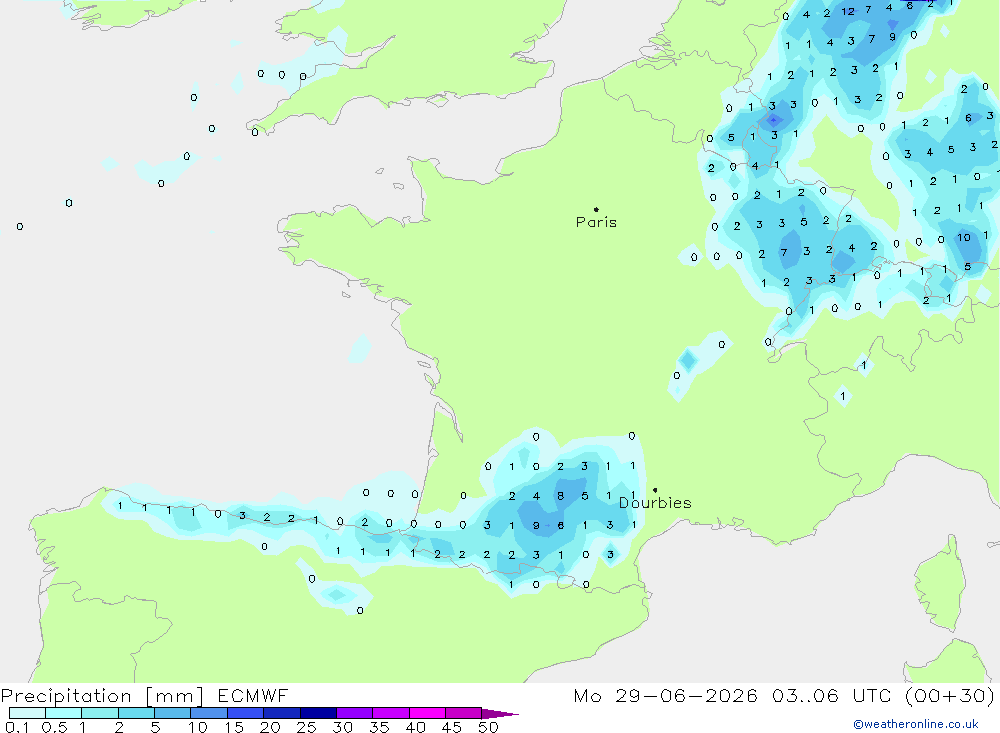Click the '(00+30)' forecast offset text
Screen dimensions: 1000x733
949,695
